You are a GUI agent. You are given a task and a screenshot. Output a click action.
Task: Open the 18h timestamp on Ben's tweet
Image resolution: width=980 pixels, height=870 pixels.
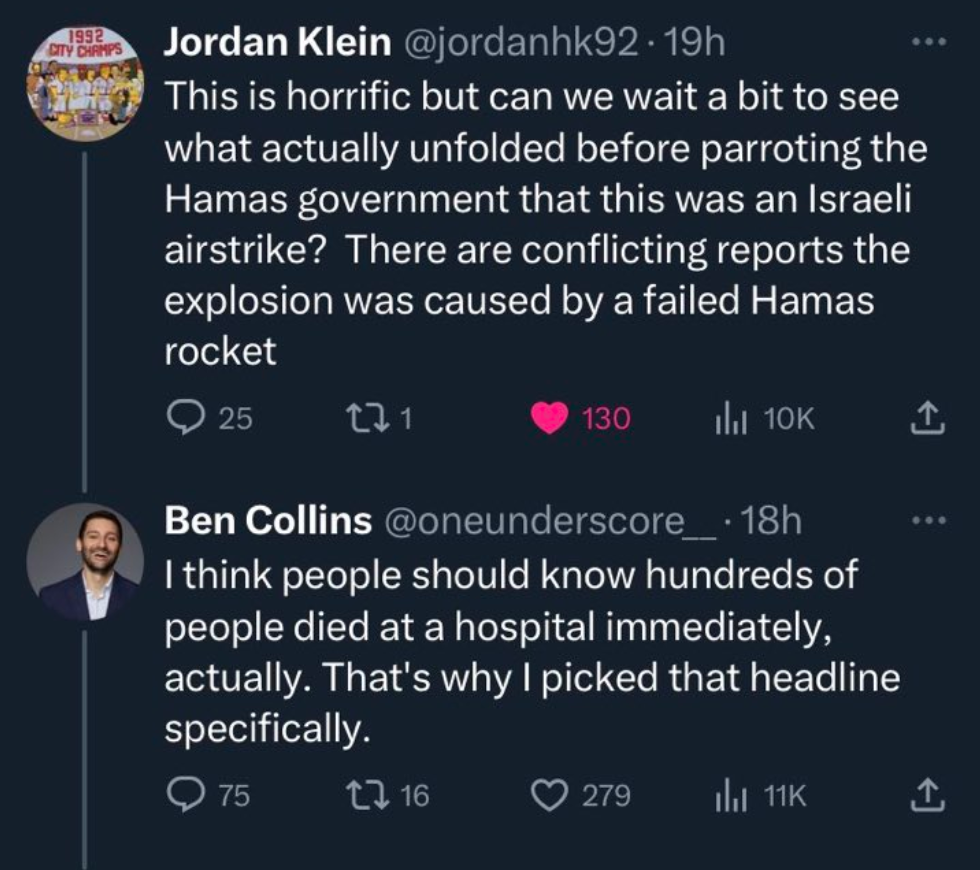[x=771, y=521]
